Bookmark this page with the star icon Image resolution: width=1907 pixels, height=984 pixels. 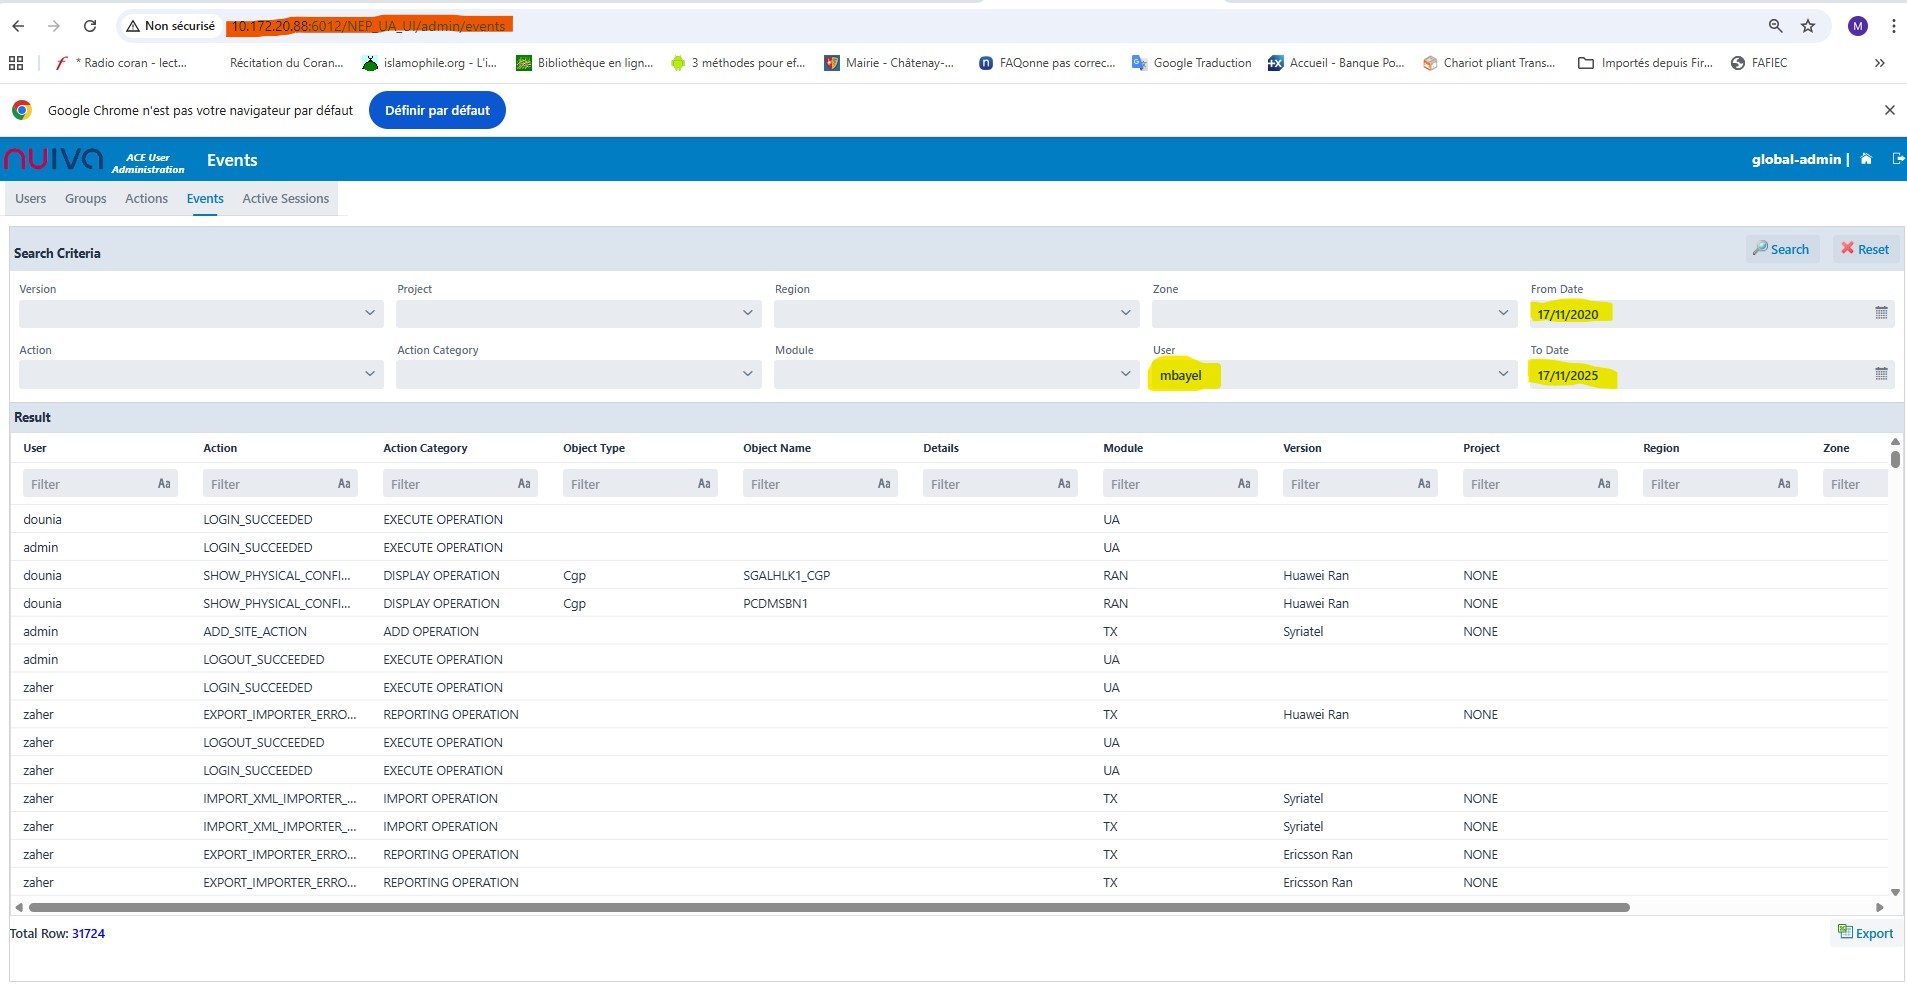click(x=1808, y=26)
